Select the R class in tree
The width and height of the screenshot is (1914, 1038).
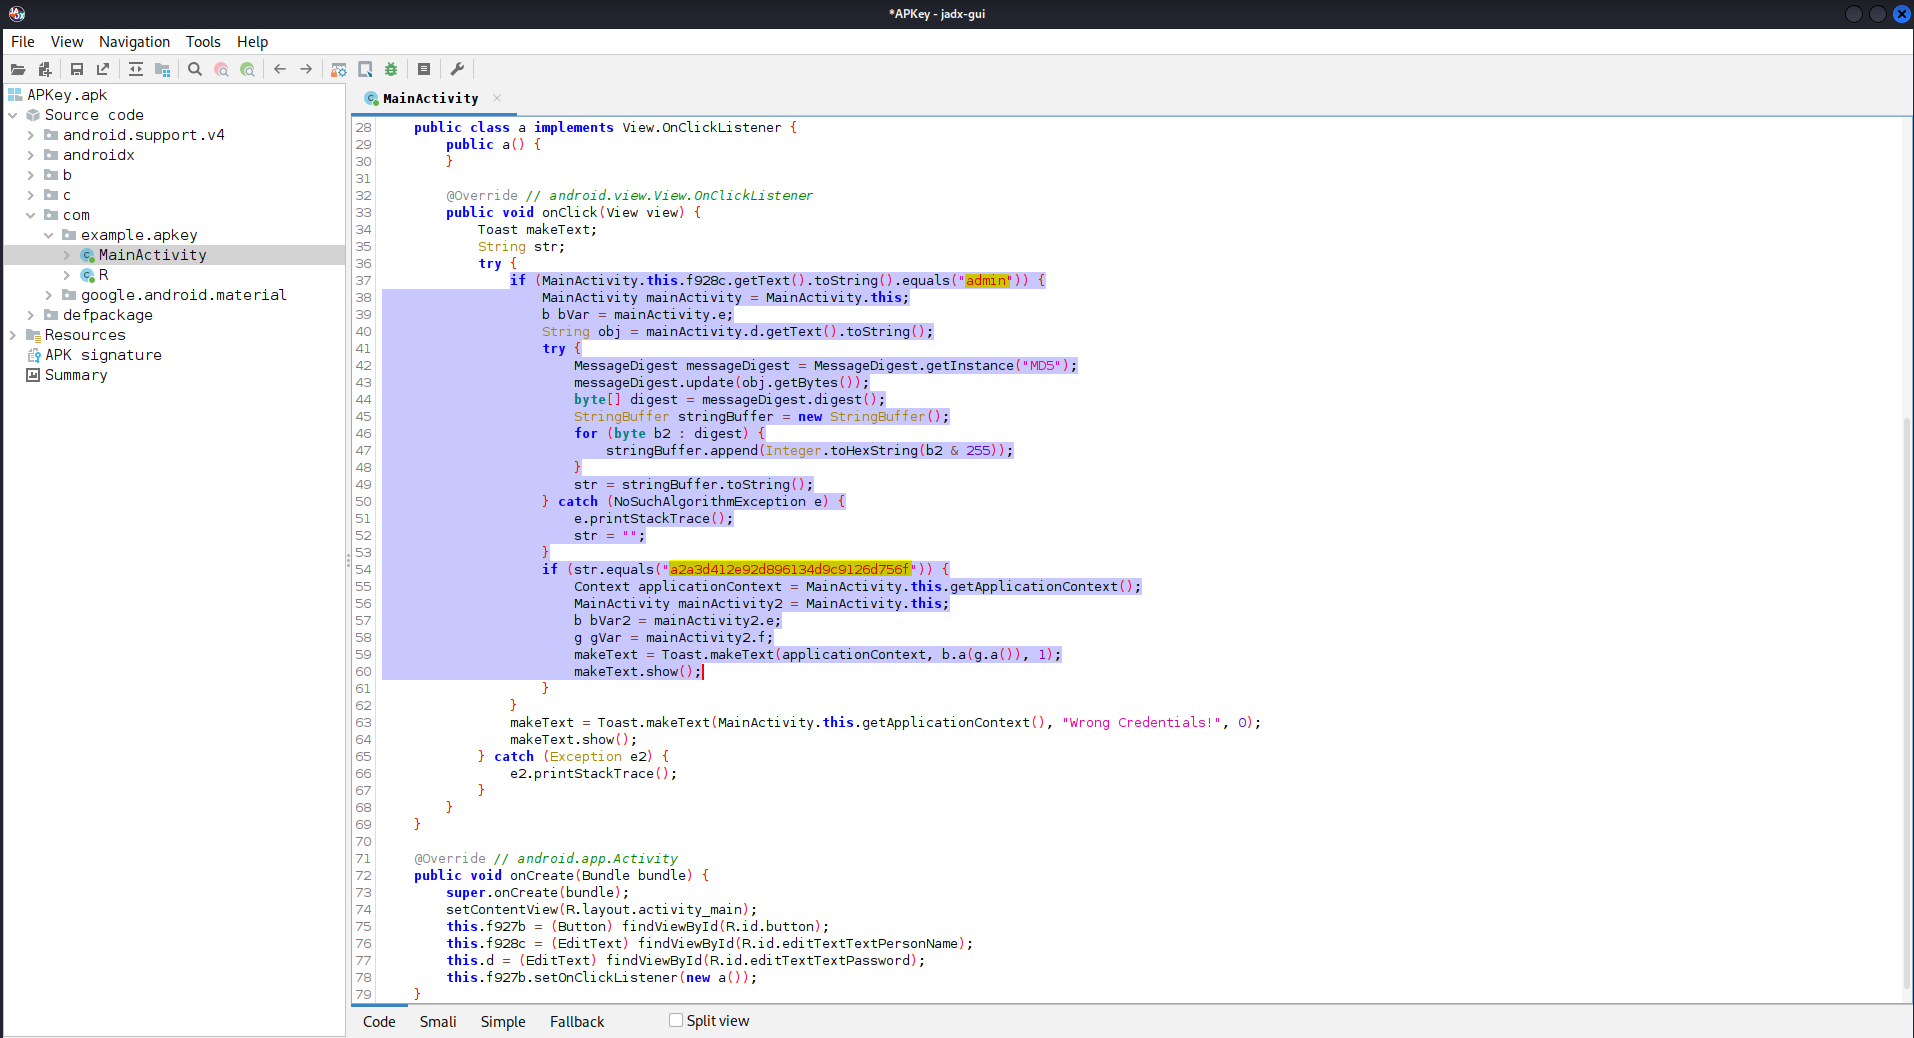click(103, 275)
